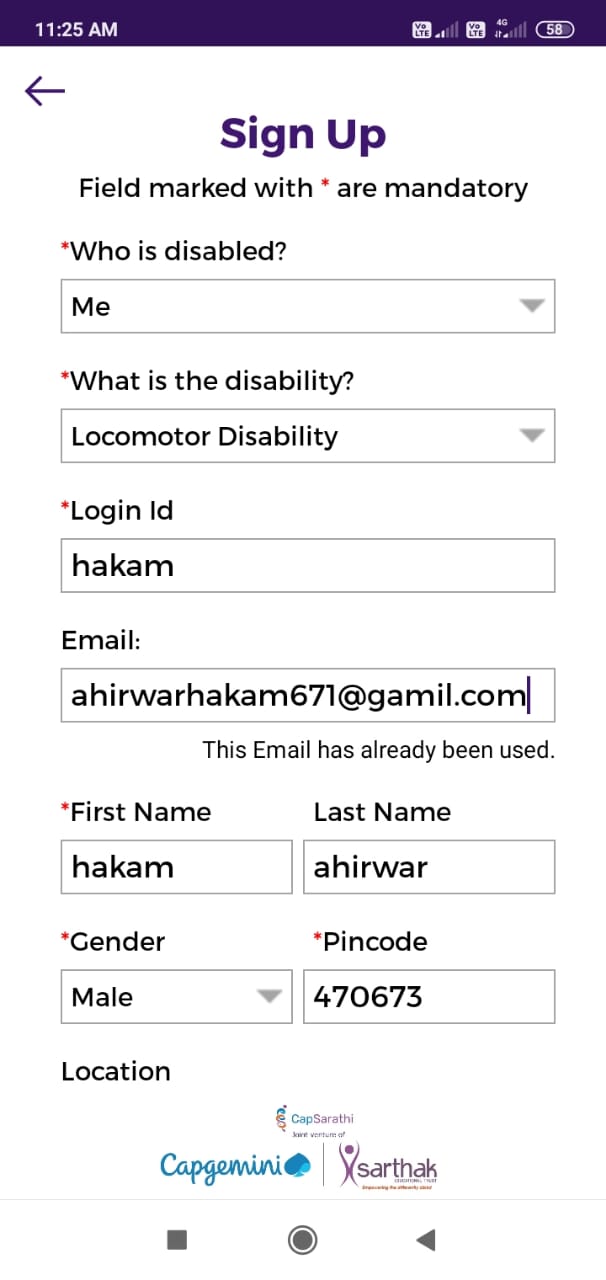Open the Gender dropdown showing Male

(x=177, y=996)
